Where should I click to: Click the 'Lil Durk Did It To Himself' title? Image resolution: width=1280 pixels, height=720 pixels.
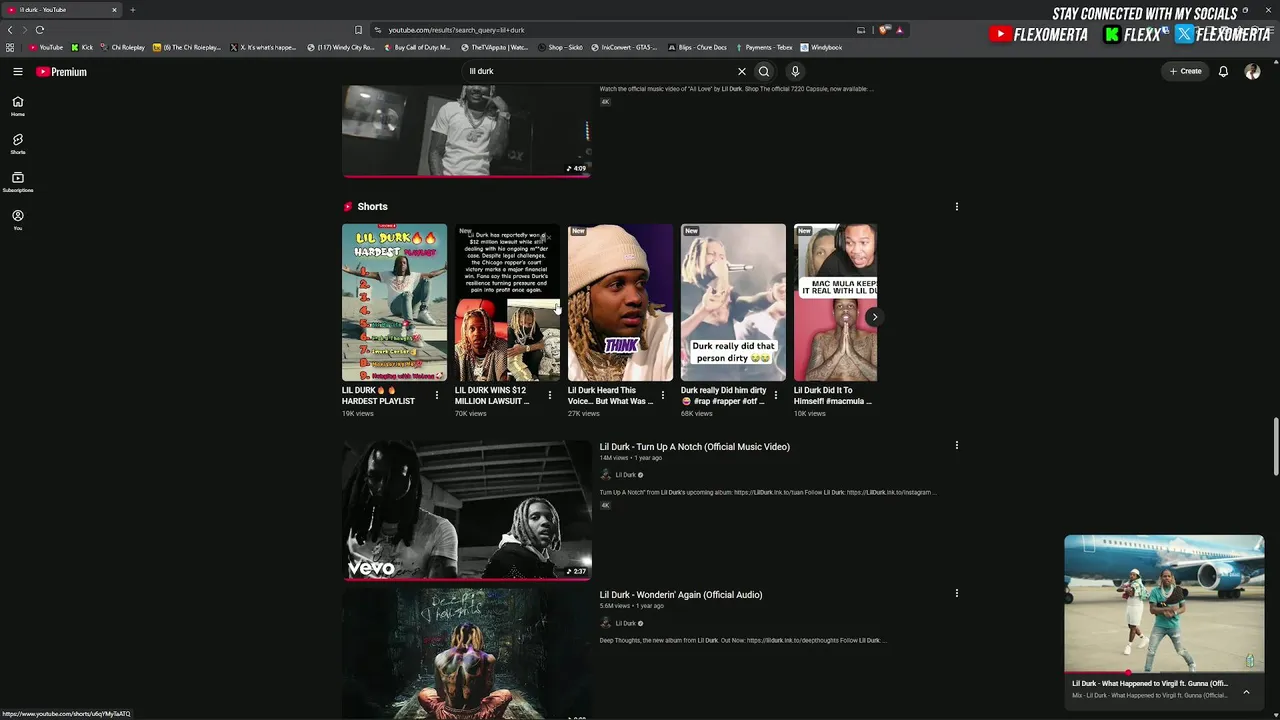tap(833, 396)
